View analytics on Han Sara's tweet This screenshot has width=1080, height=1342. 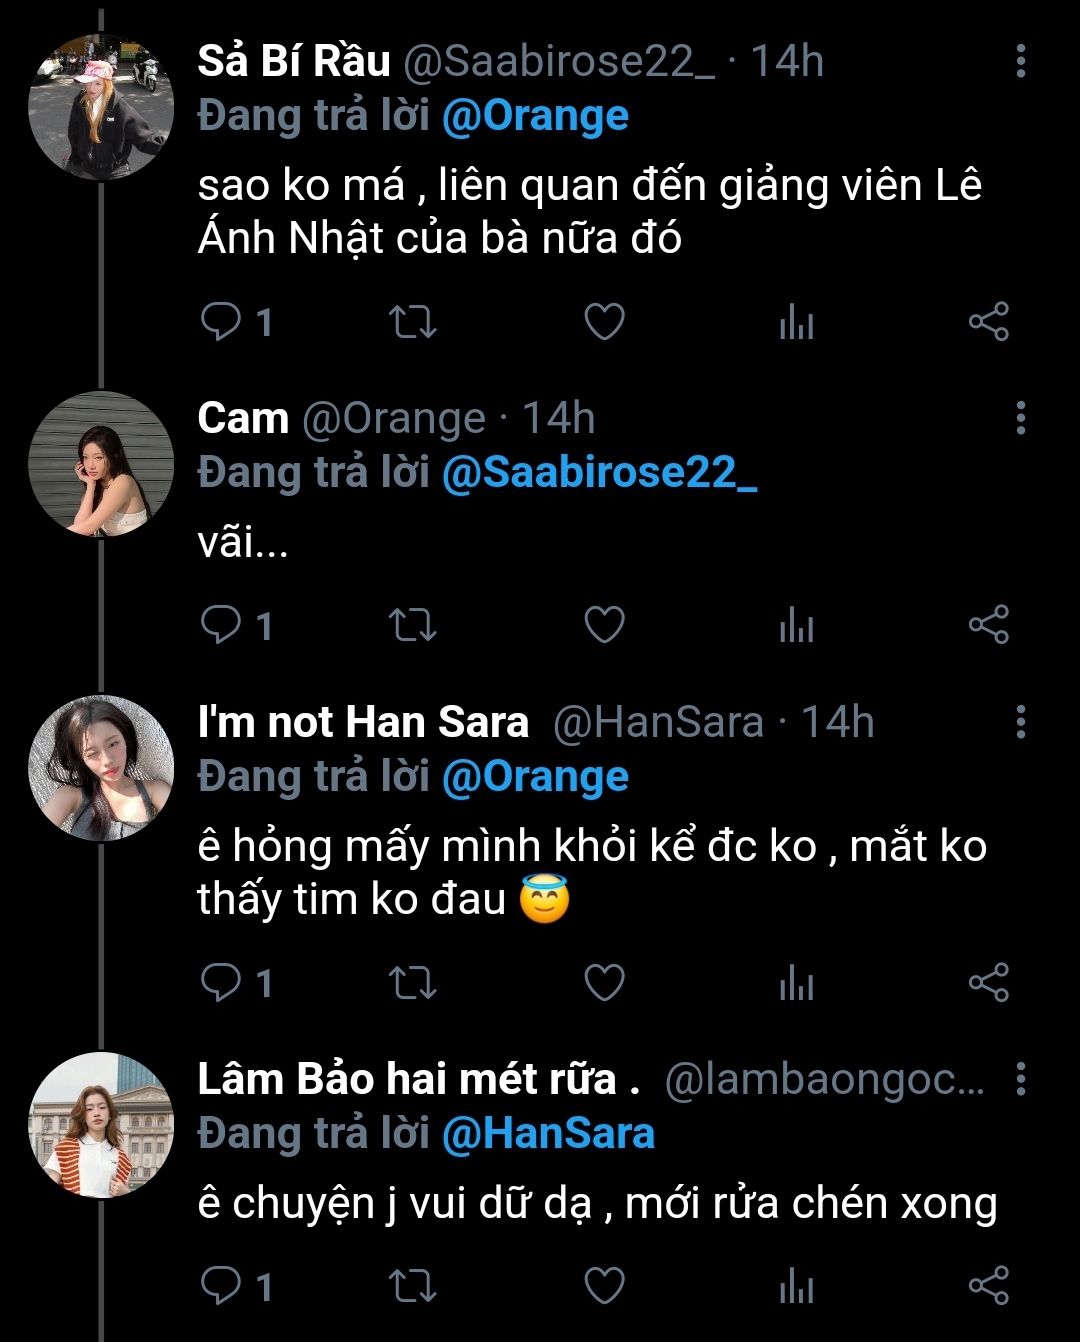796,983
